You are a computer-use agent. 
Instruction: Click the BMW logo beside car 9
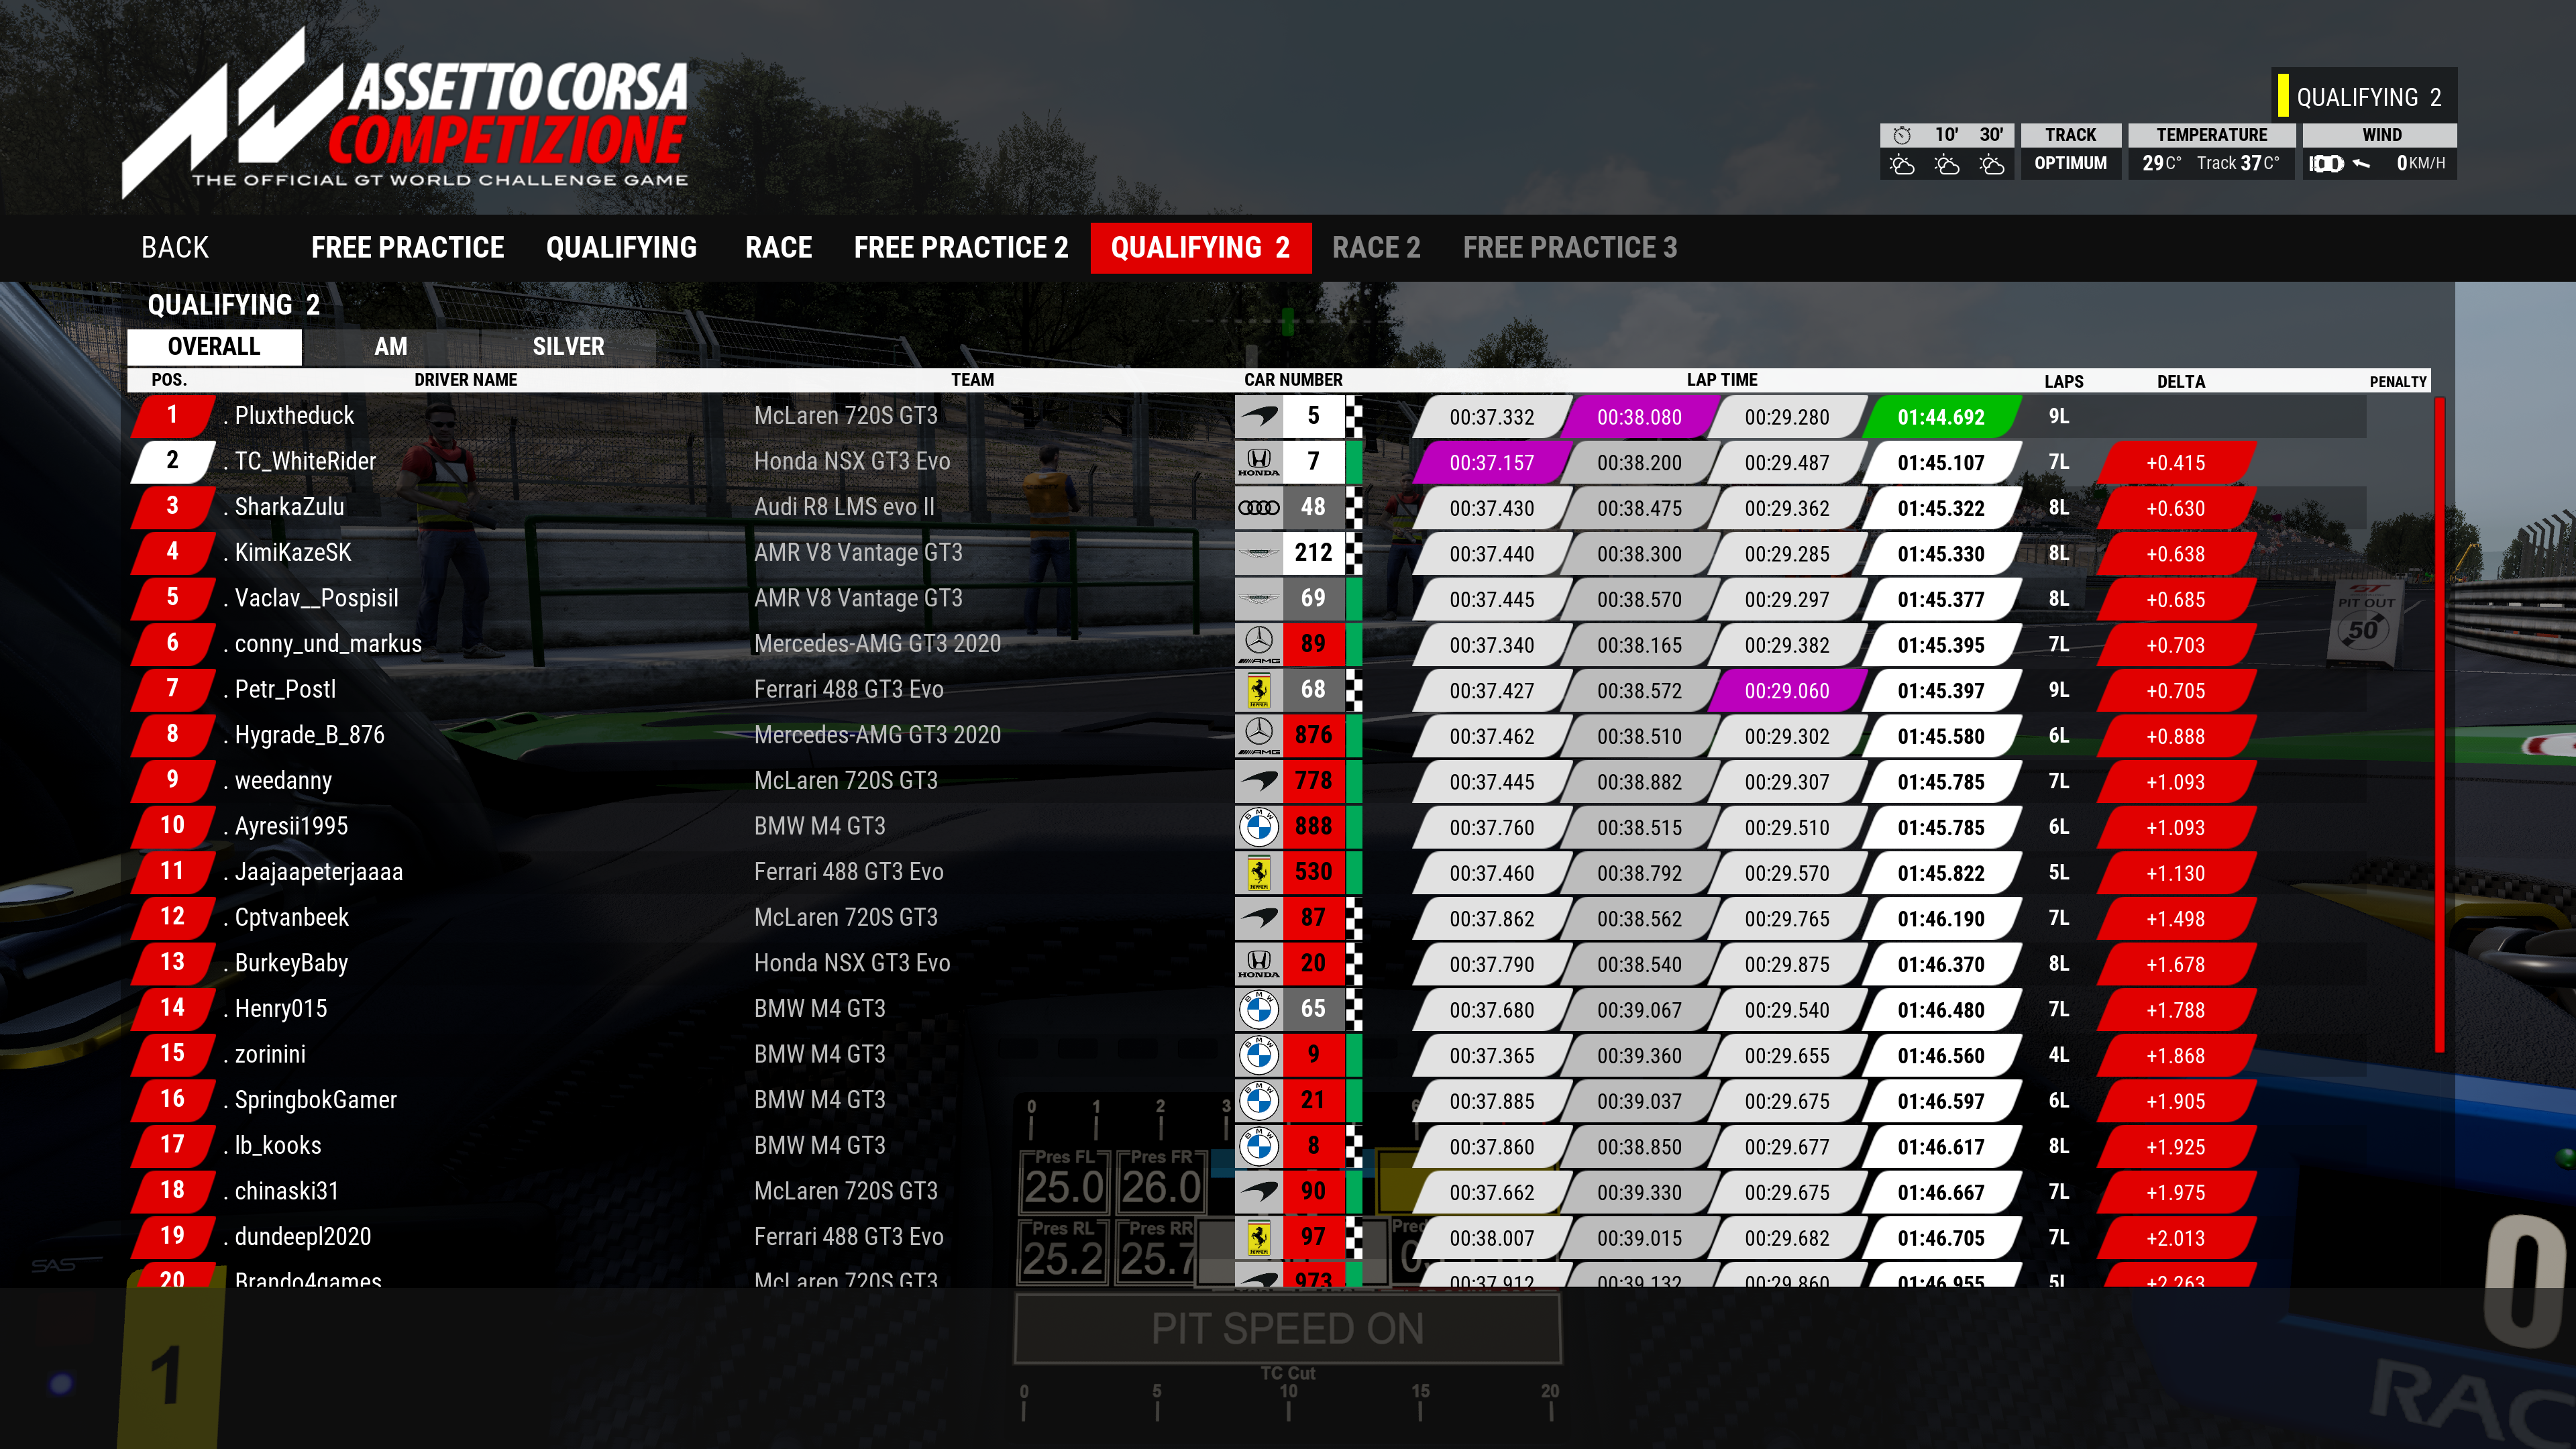[x=1259, y=1055]
